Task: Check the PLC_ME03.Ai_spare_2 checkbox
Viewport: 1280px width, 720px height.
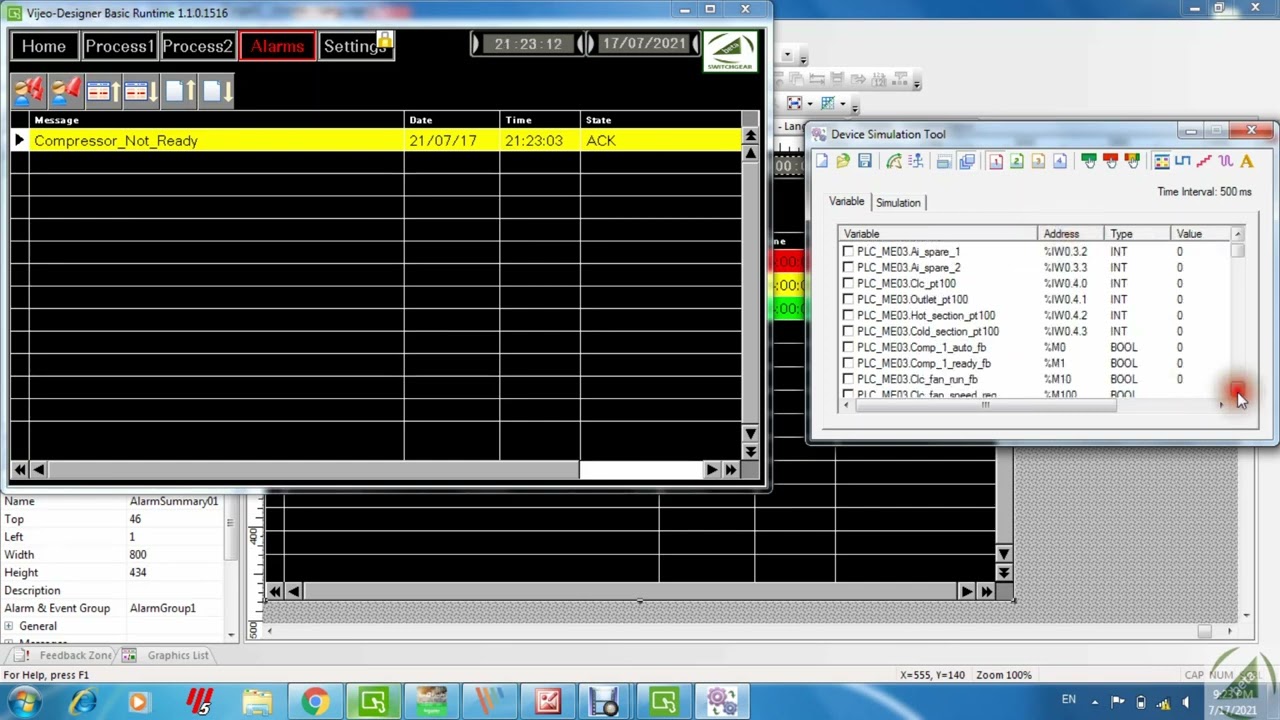Action: [848, 268]
